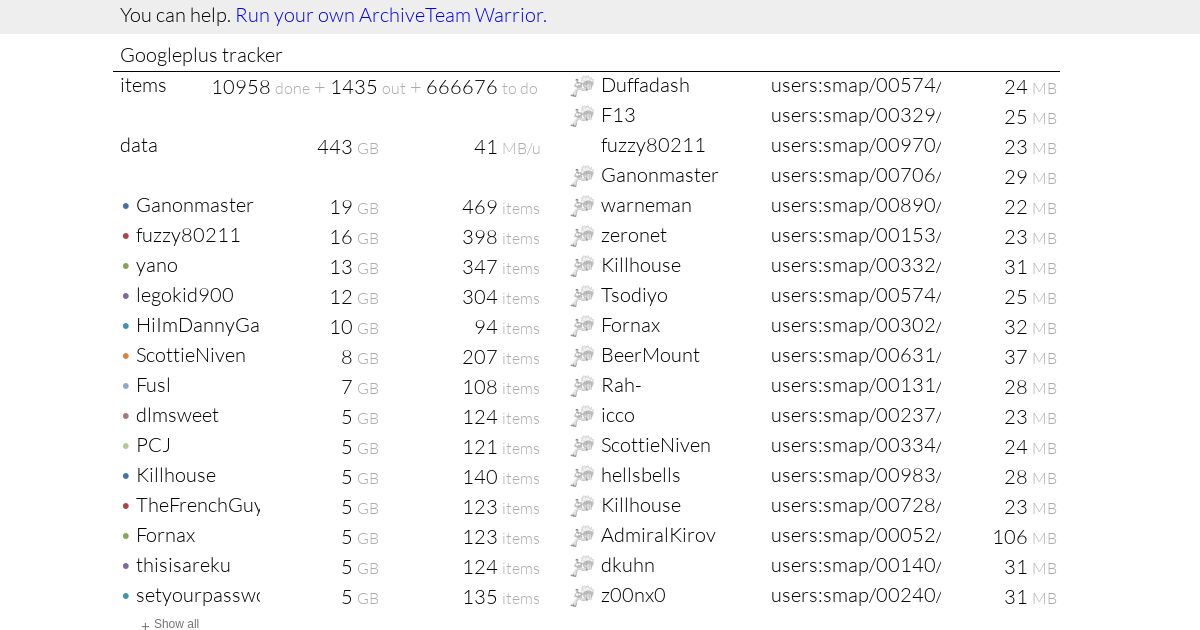Select ScottieNiven in the 8 GB leaderboard row

click(x=191, y=355)
